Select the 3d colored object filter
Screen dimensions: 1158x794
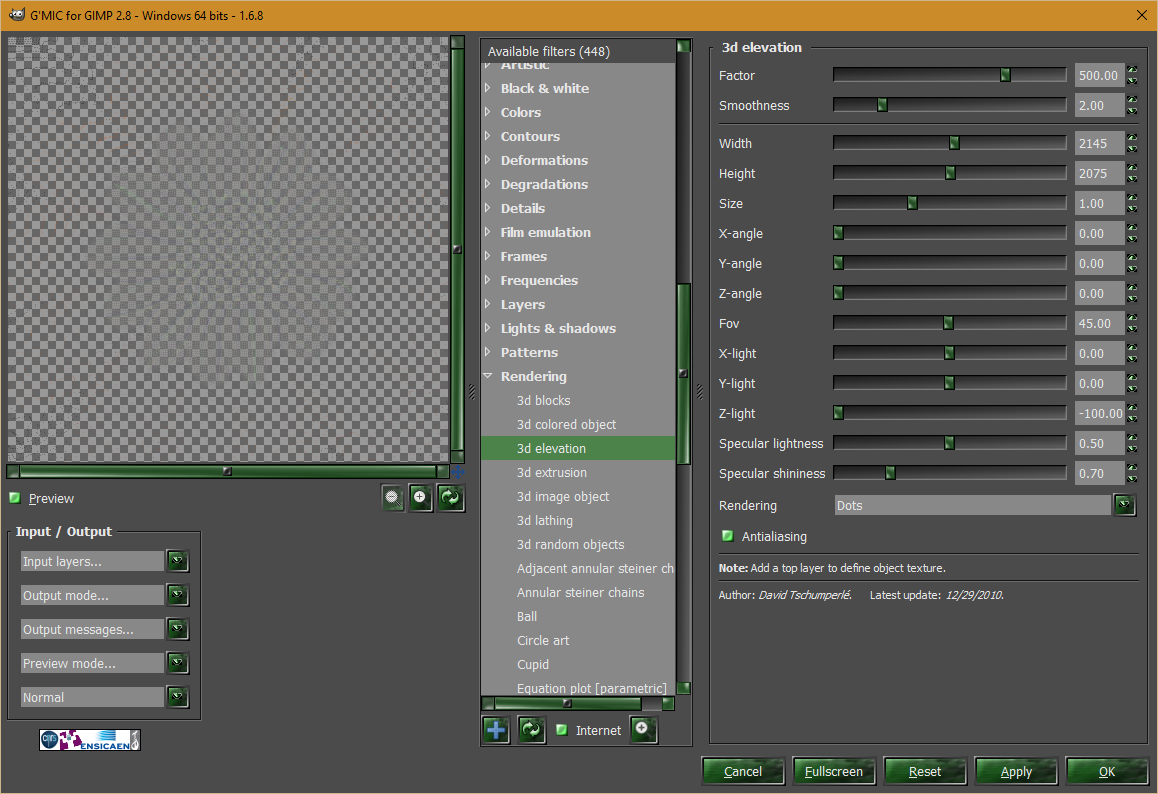tap(566, 425)
